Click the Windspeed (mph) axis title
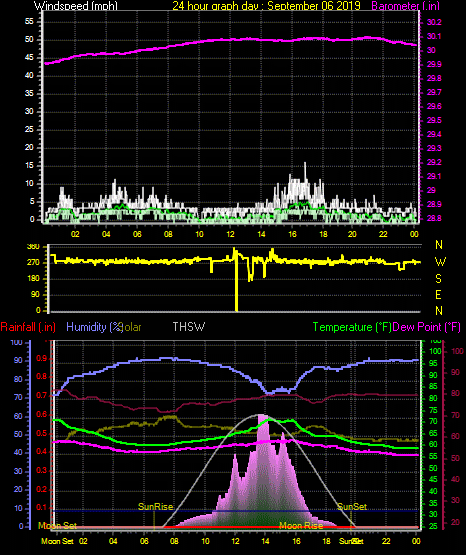This screenshot has width=466, height=555. [x=76, y=6]
